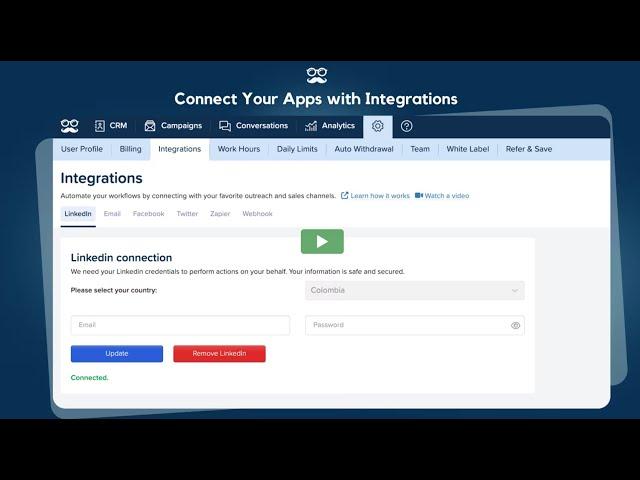Click the blue Update button
640x480 pixels.
tap(117, 353)
